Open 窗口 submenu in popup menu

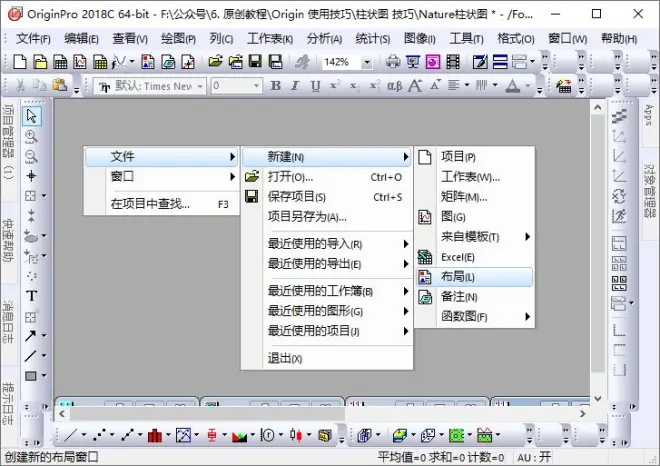coord(162,176)
